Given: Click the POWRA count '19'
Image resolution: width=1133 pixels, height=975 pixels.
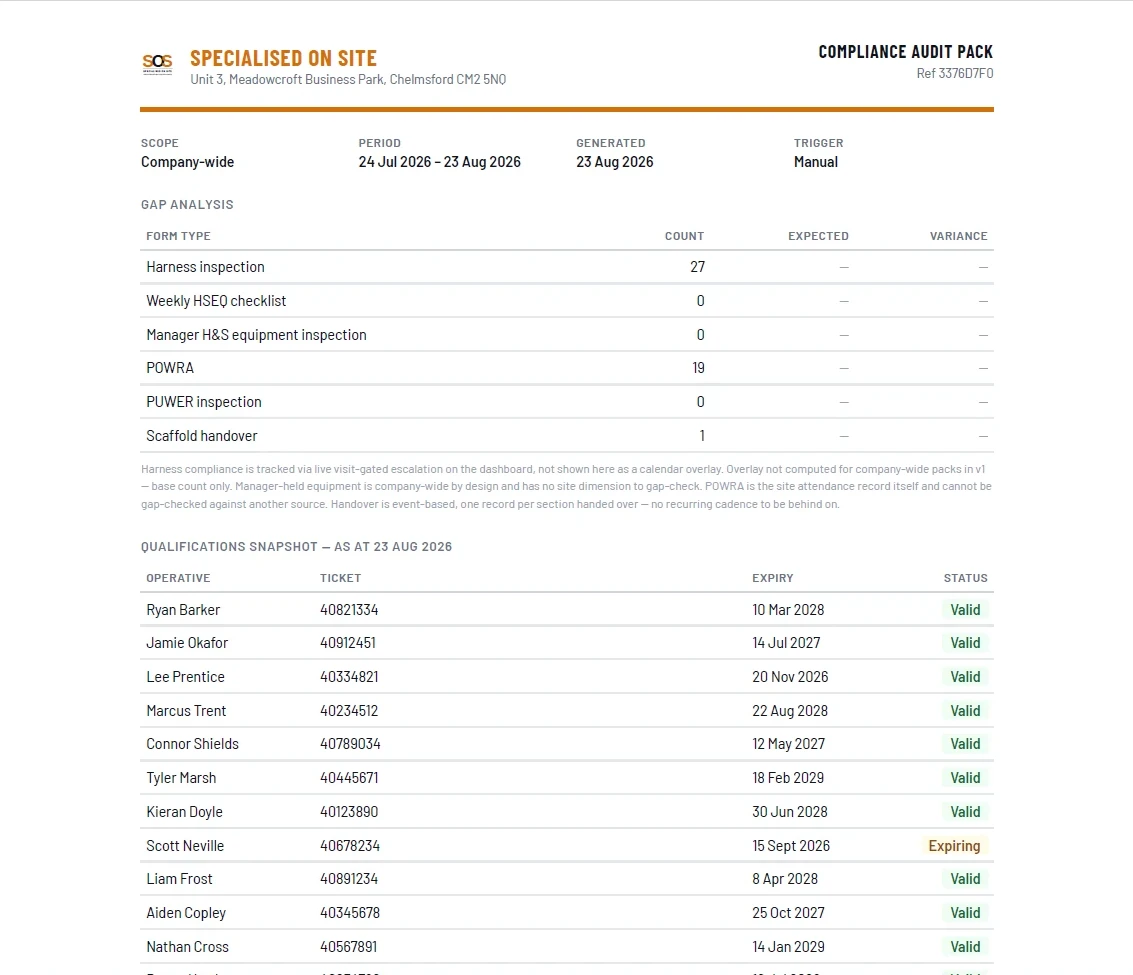Looking at the screenshot, I should pos(698,368).
